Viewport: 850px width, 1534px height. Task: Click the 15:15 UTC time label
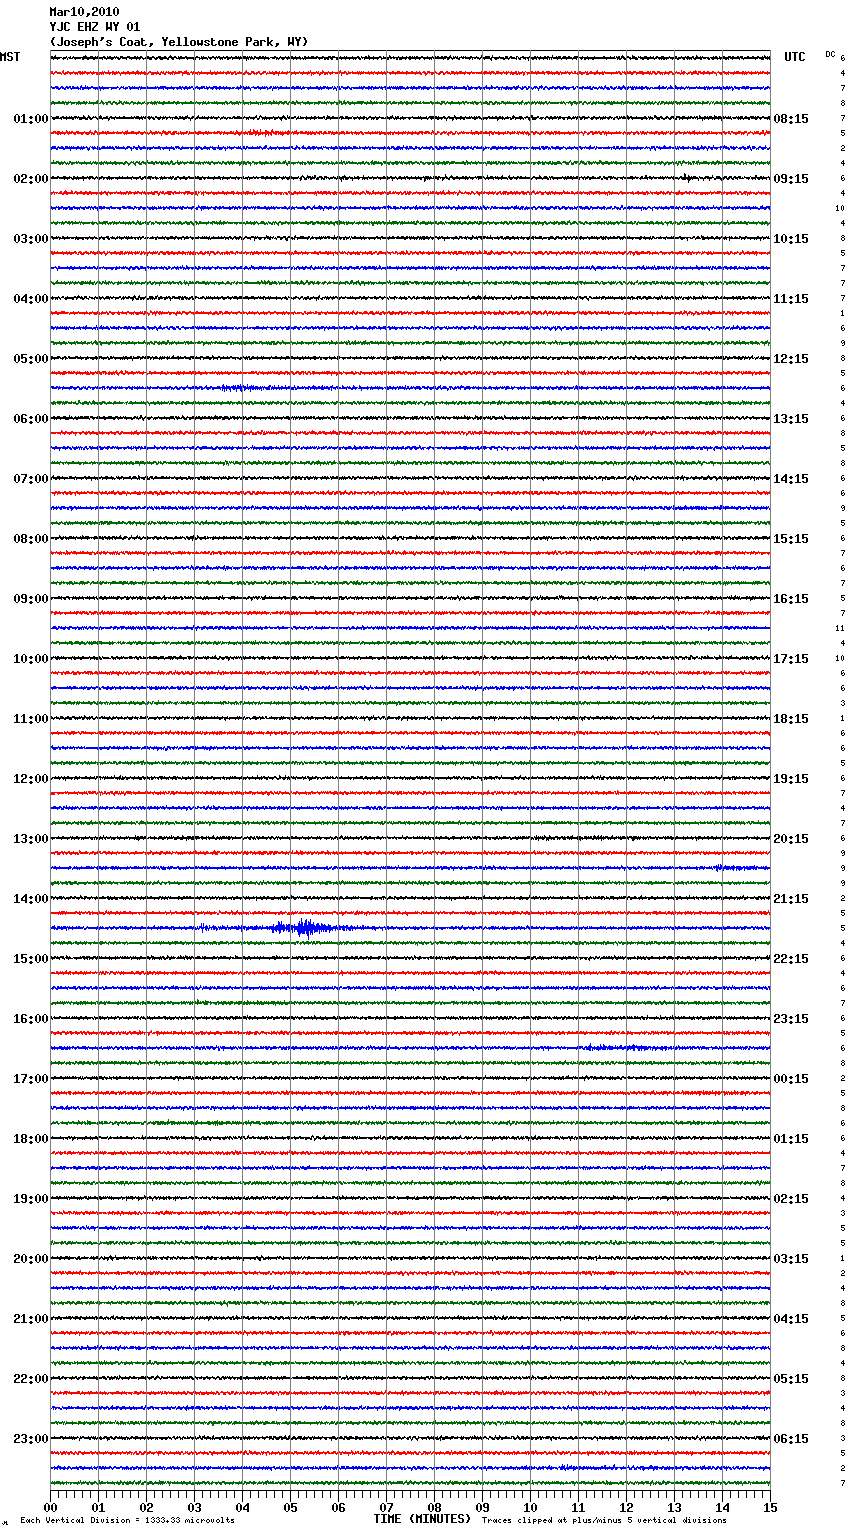pyautogui.click(x=791, y=539)
